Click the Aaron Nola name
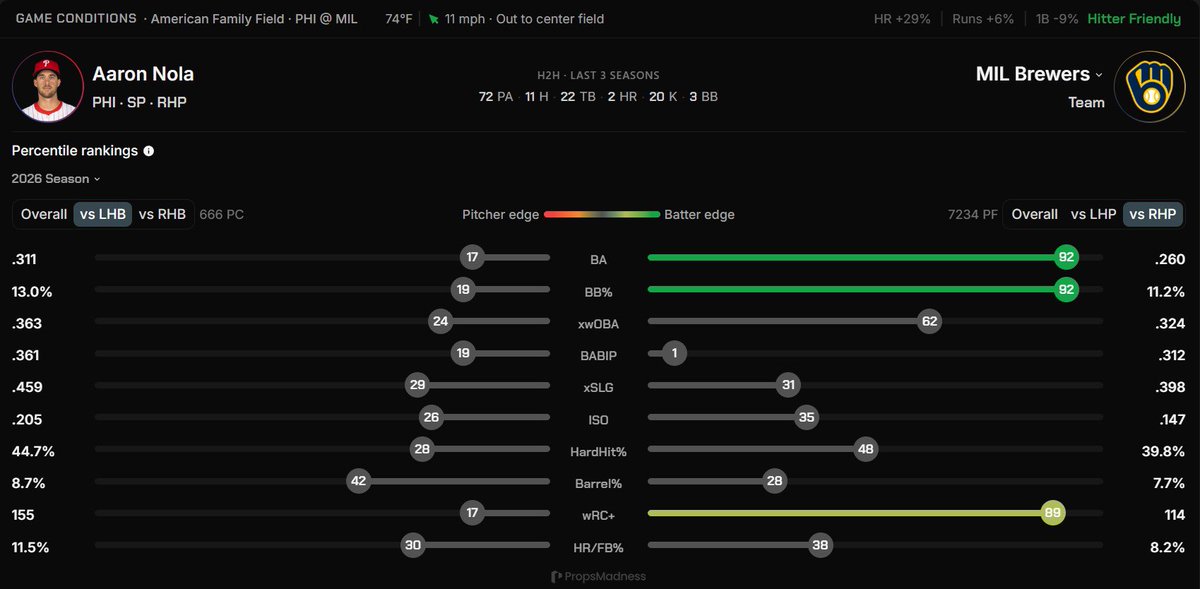 [143, 74]
